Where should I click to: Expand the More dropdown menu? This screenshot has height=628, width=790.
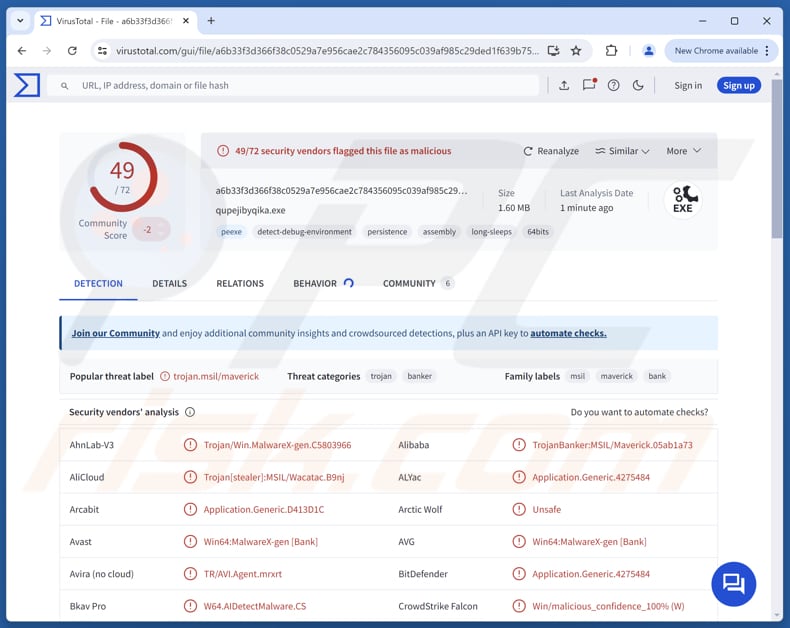[683, 151]
